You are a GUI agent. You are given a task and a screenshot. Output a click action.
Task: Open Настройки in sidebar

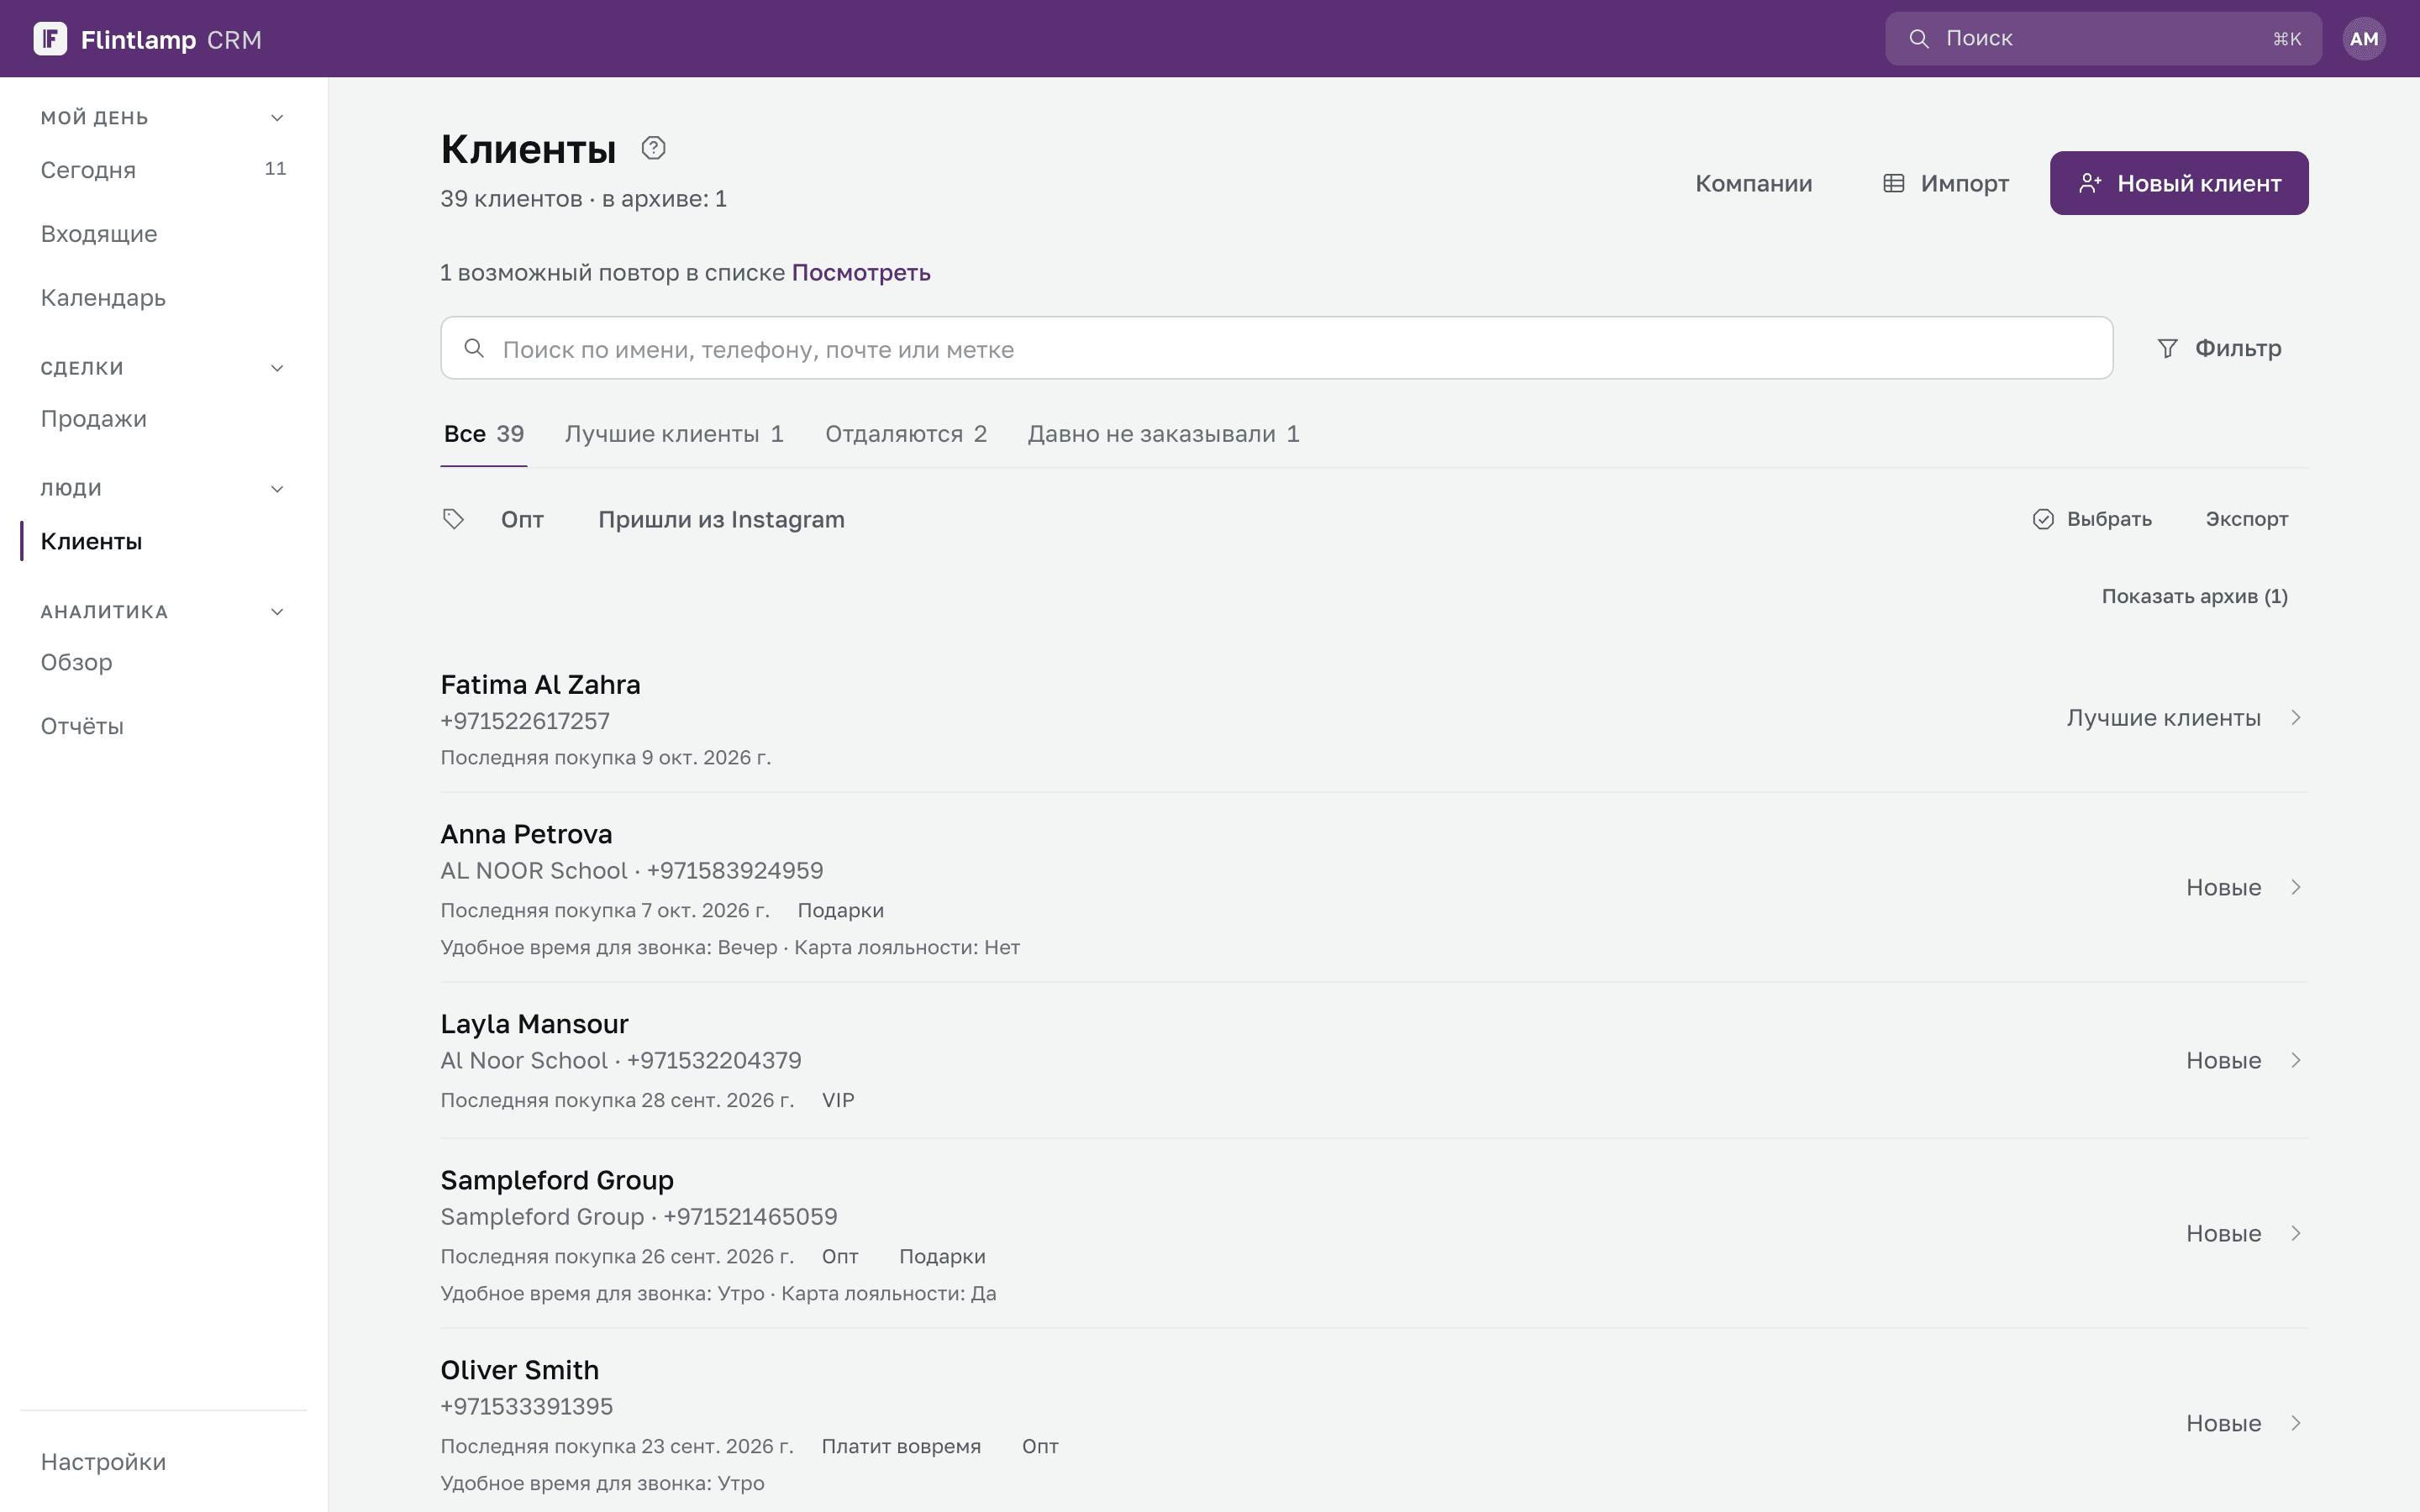tap(164, 1462)
